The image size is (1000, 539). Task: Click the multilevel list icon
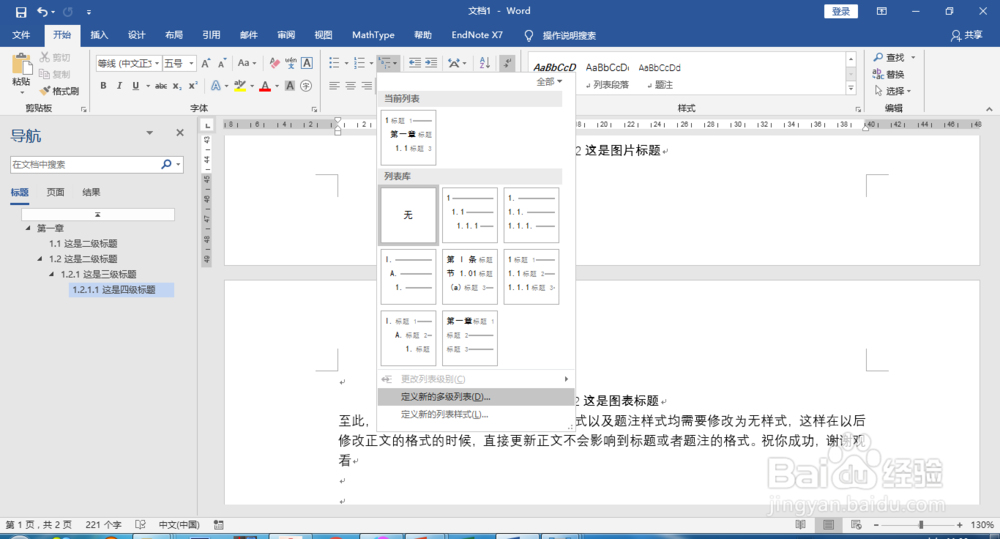[385, 63]
